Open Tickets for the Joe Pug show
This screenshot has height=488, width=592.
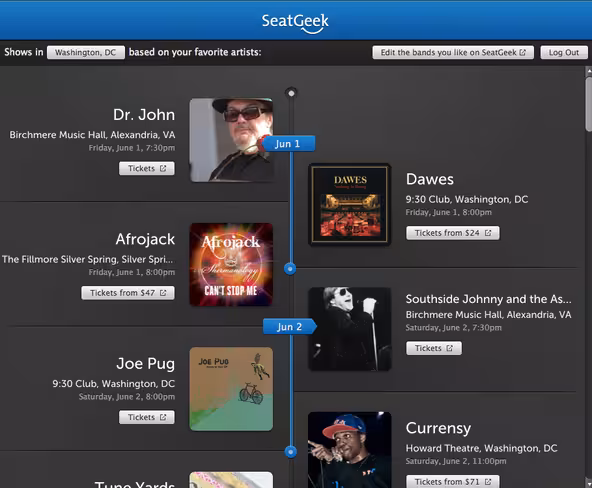click(147, 417)
